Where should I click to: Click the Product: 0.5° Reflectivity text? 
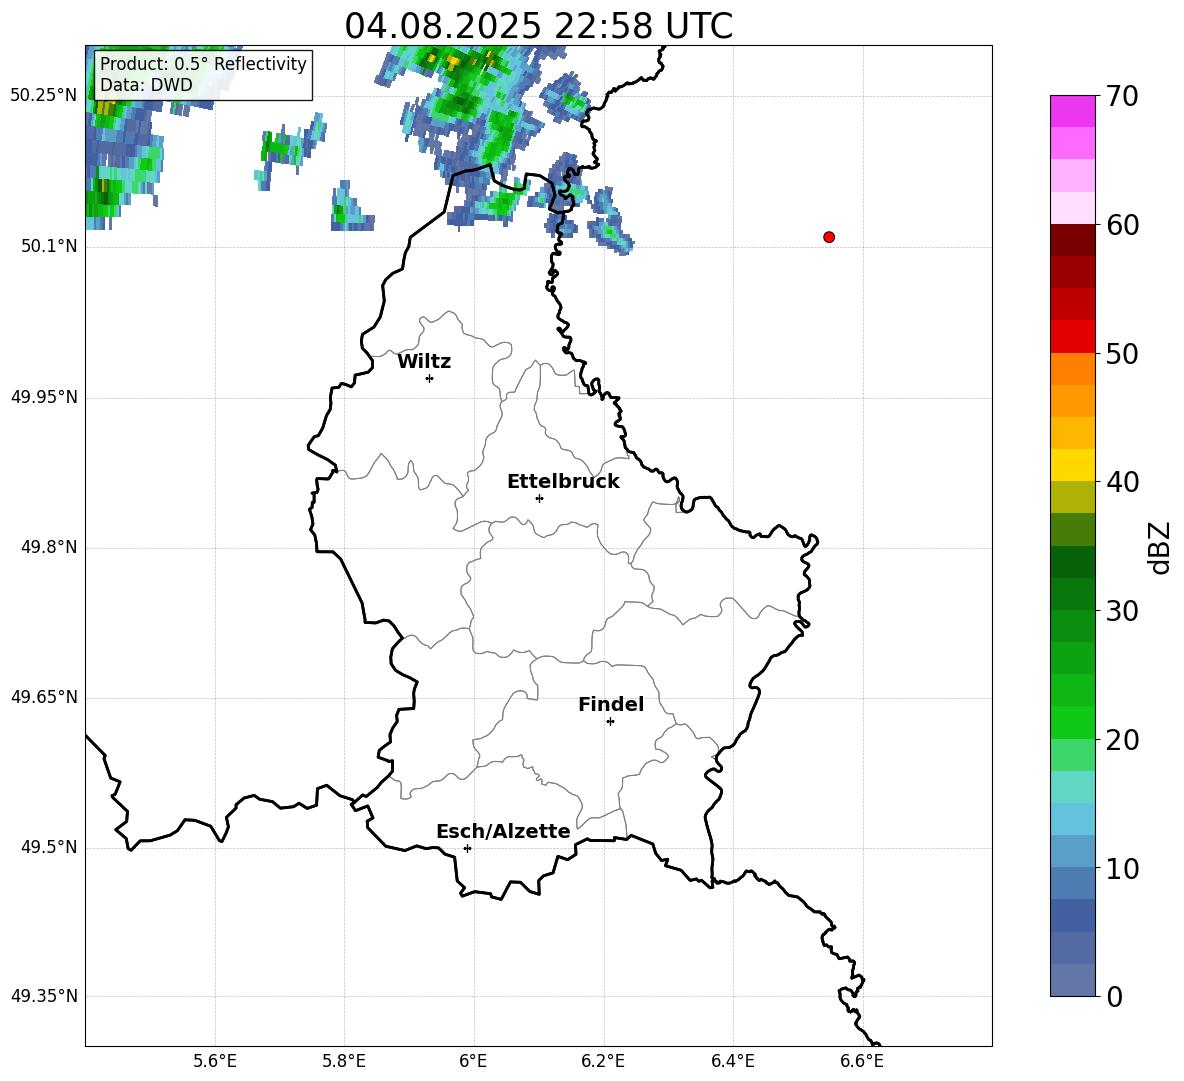pyautogui.click(x=203, y=64)
